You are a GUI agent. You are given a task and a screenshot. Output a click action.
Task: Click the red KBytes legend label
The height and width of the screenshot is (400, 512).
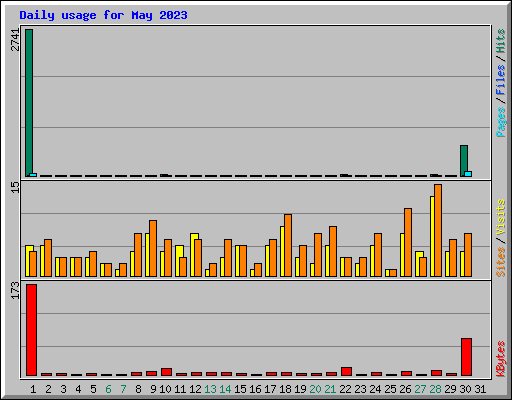point(501,359)
